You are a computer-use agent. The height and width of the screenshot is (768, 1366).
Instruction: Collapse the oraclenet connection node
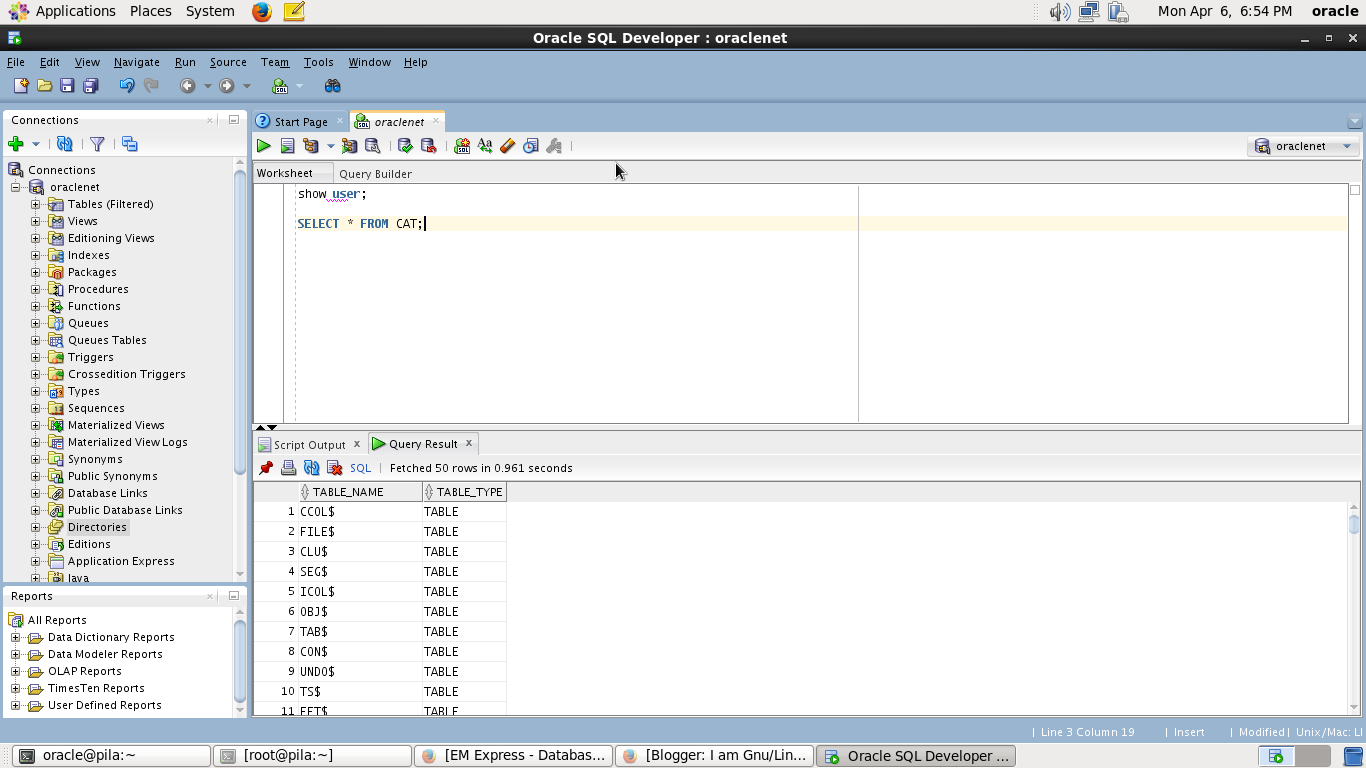16,187
